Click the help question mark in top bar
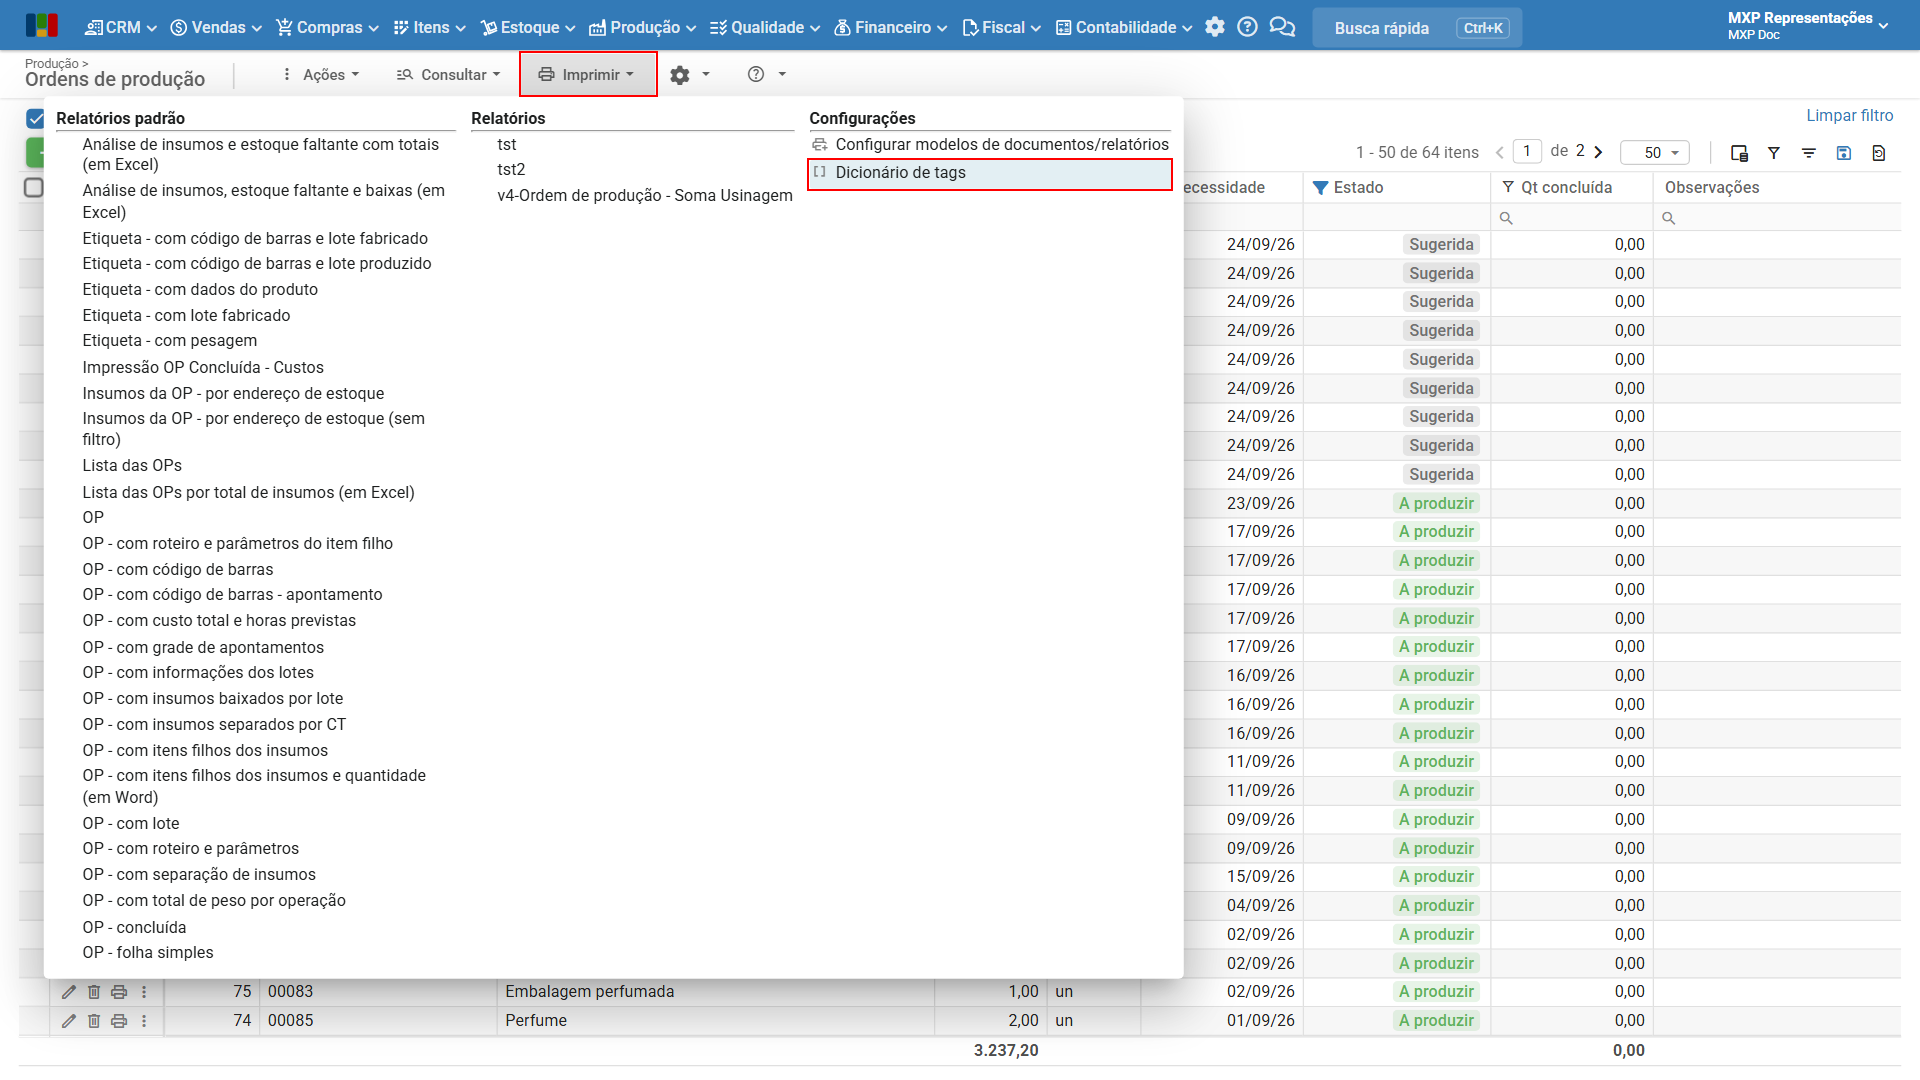The height and width of the screenshot is (1080, 1920). tap(1247, 27)
